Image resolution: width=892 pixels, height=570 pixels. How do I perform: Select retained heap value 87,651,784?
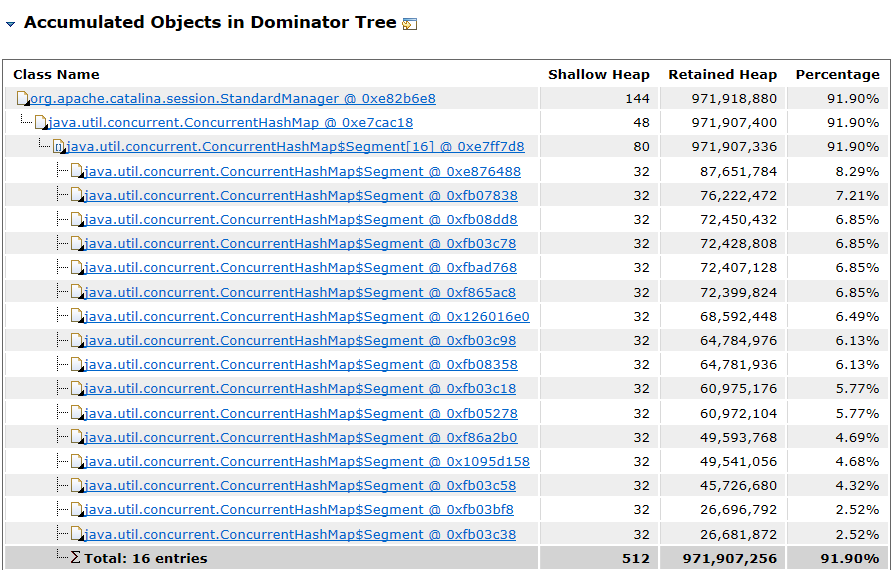[x=738, y=171]
